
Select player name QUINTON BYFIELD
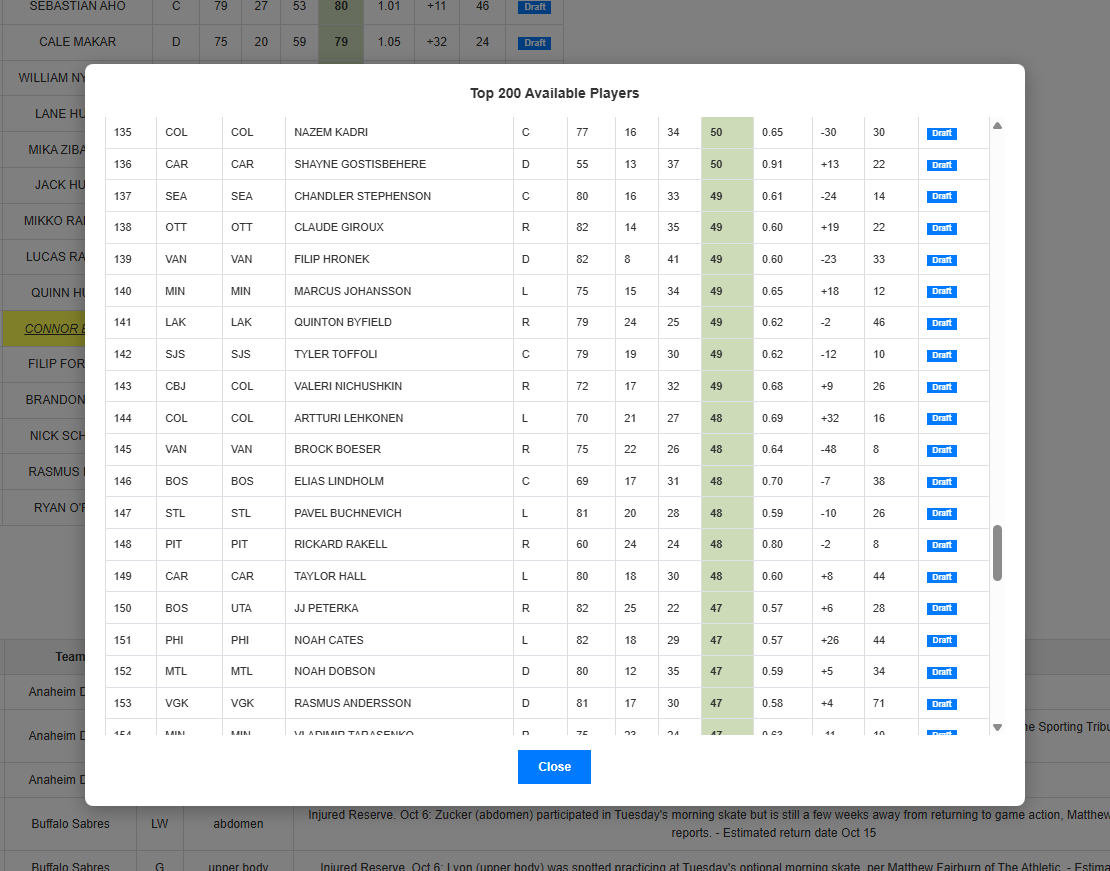click(x=343, y=322)
